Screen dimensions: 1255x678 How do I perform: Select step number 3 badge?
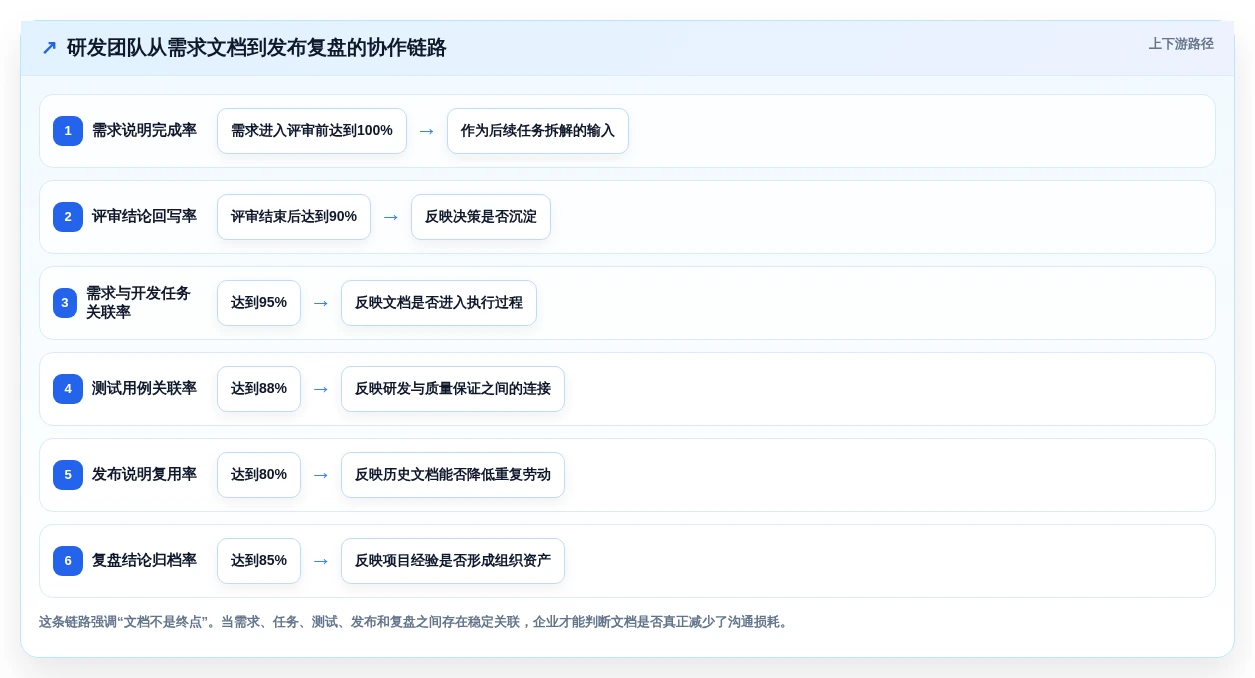[x=65, y=303]
